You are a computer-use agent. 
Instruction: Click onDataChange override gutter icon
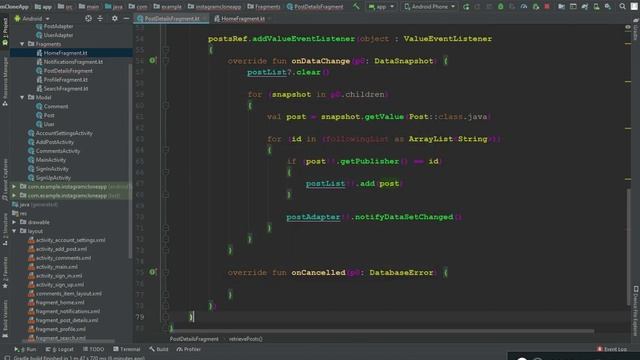pos(152,60)
